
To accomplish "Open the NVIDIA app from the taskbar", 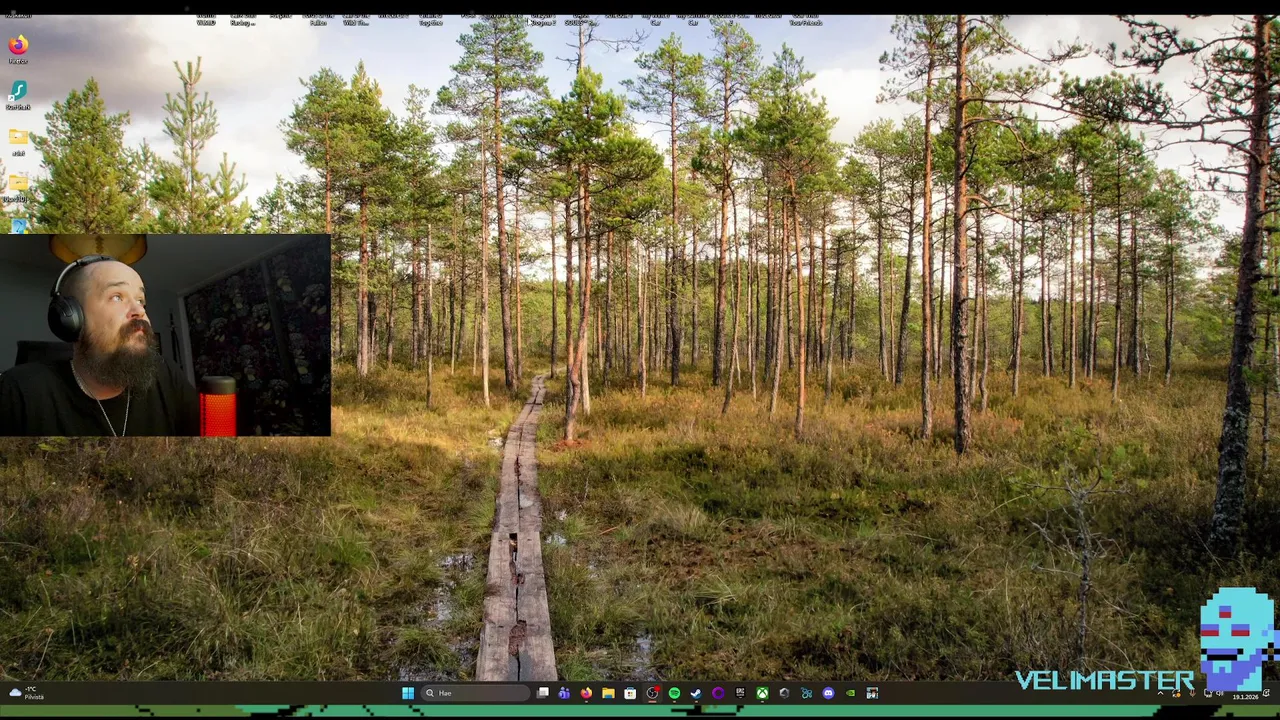I will pos(850,693).
